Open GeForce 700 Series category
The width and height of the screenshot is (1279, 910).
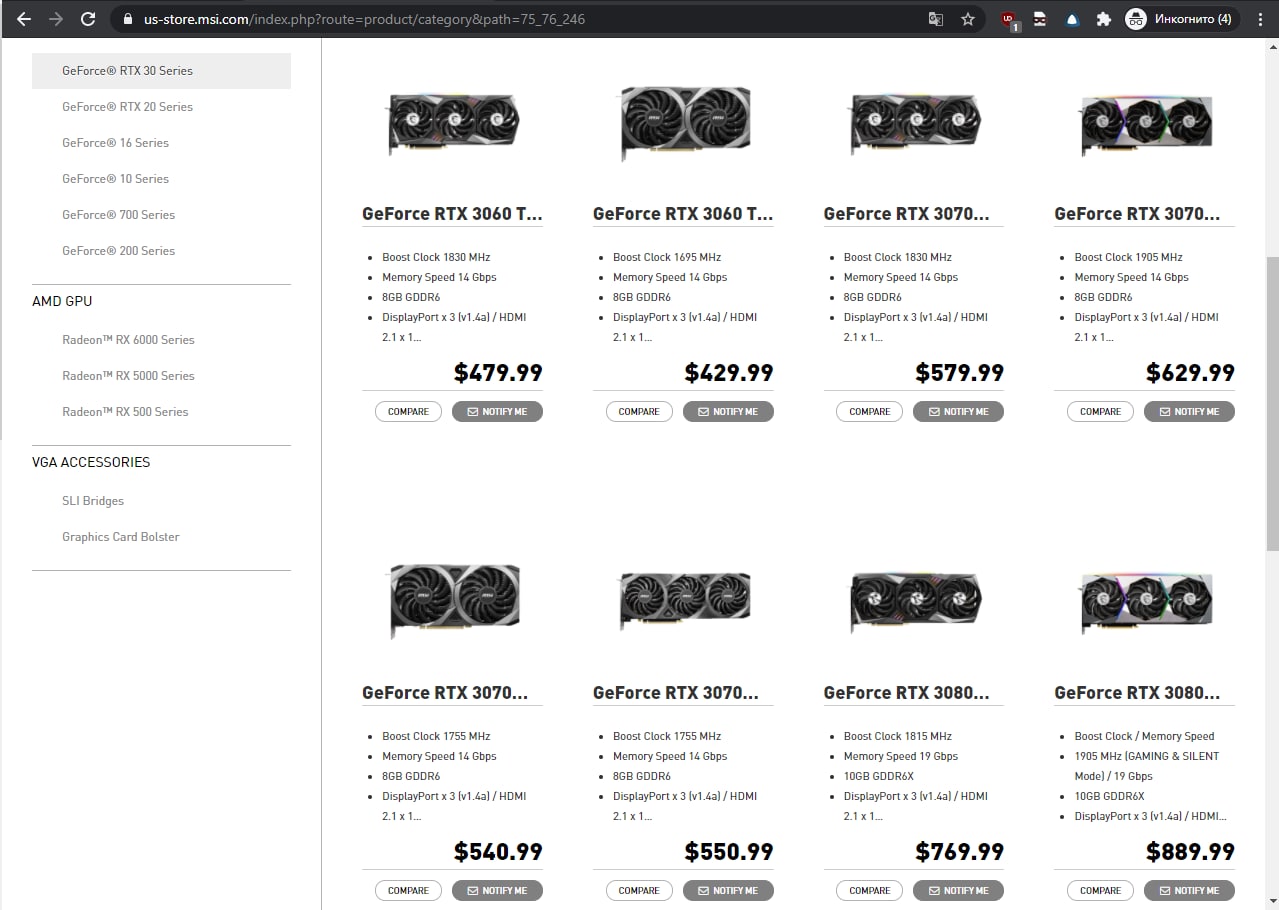click(118, 215)
